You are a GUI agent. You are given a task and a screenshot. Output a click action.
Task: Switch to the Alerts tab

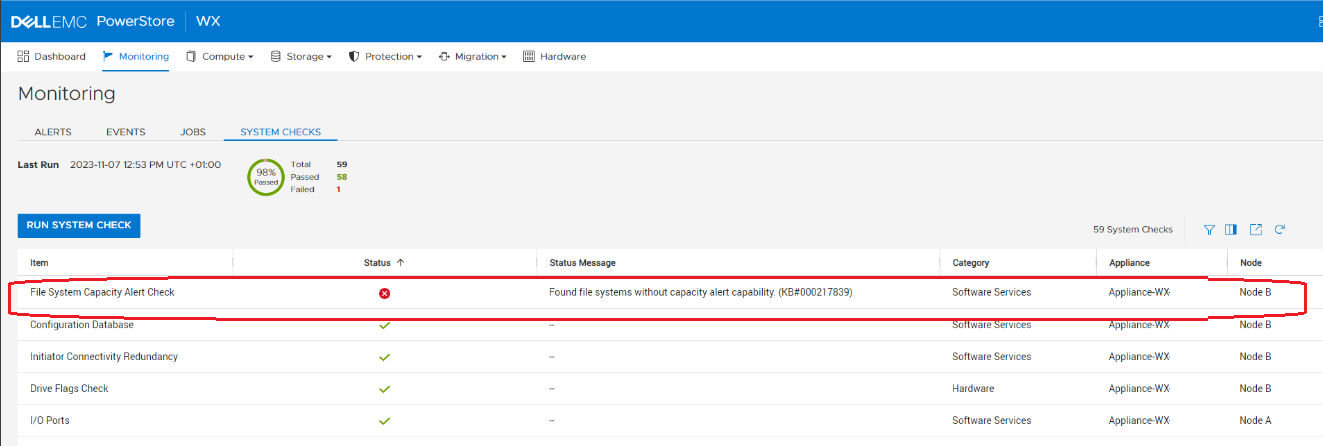(x=53, y=132)
